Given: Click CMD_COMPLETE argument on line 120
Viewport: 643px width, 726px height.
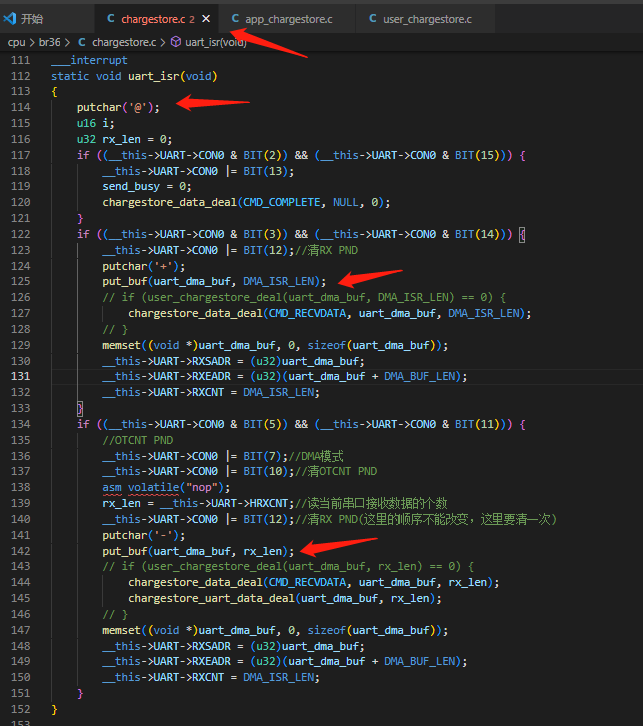Looking at the screenshot, I should 281,203.
